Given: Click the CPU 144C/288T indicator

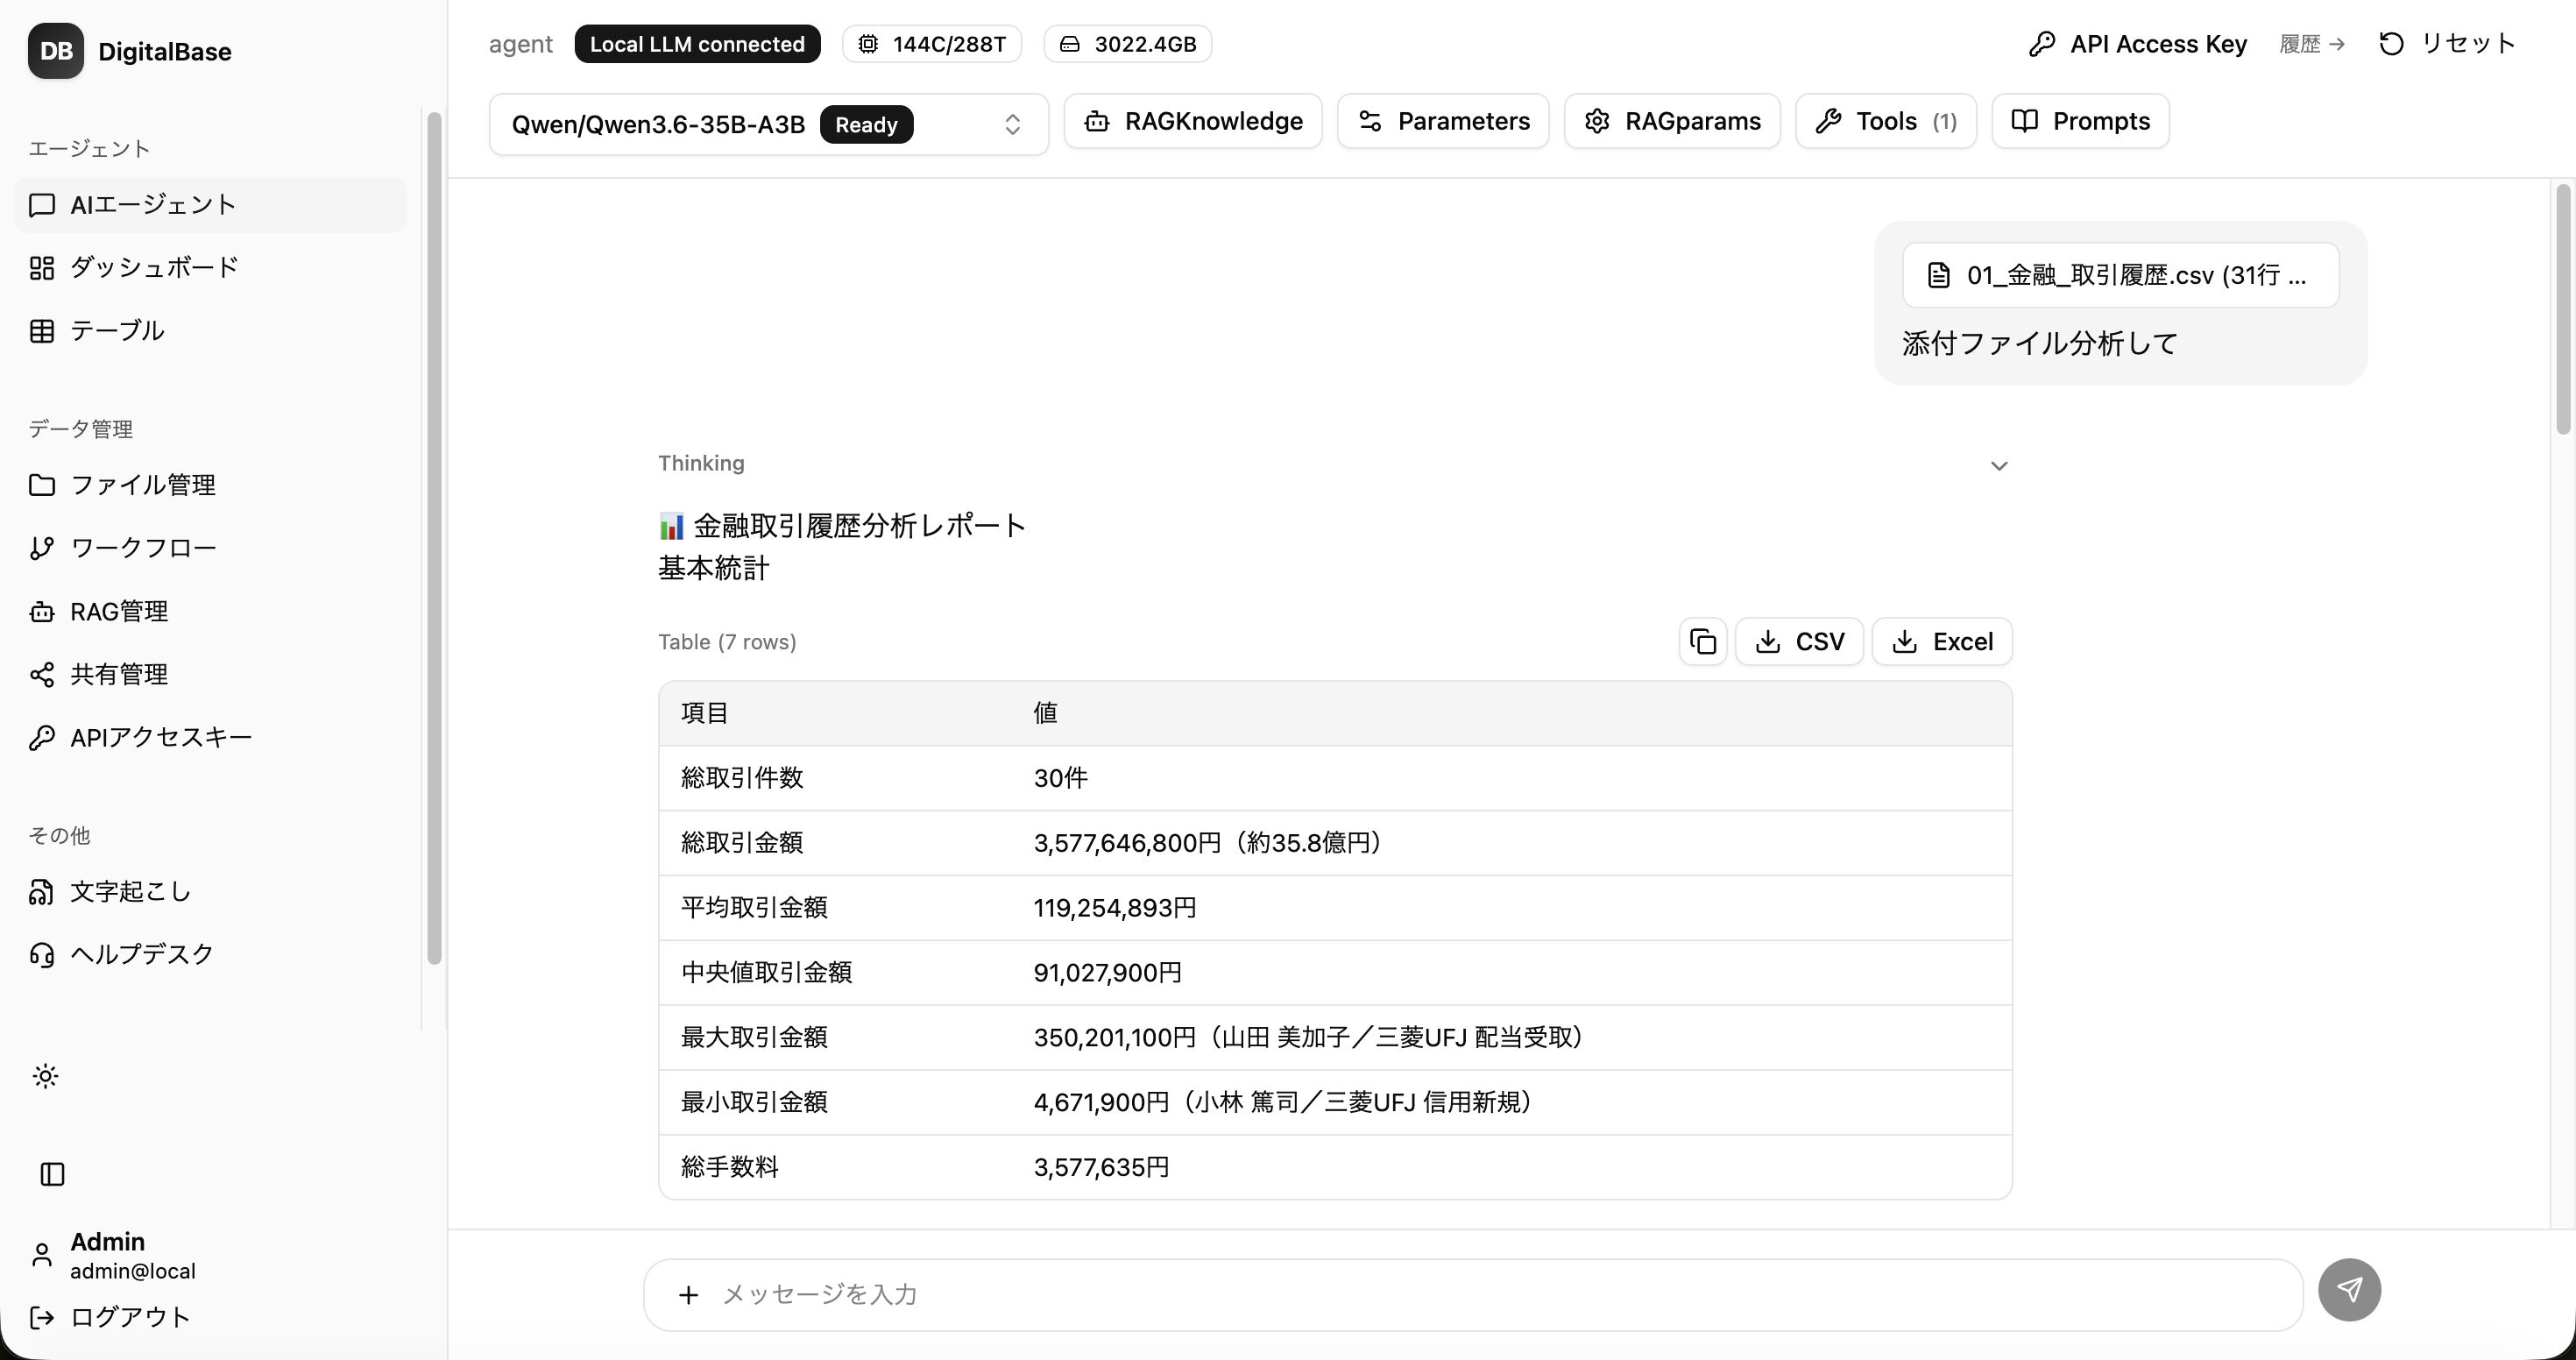Looking at the screenshot, I should pyautogui.click(x=932, y=44).
